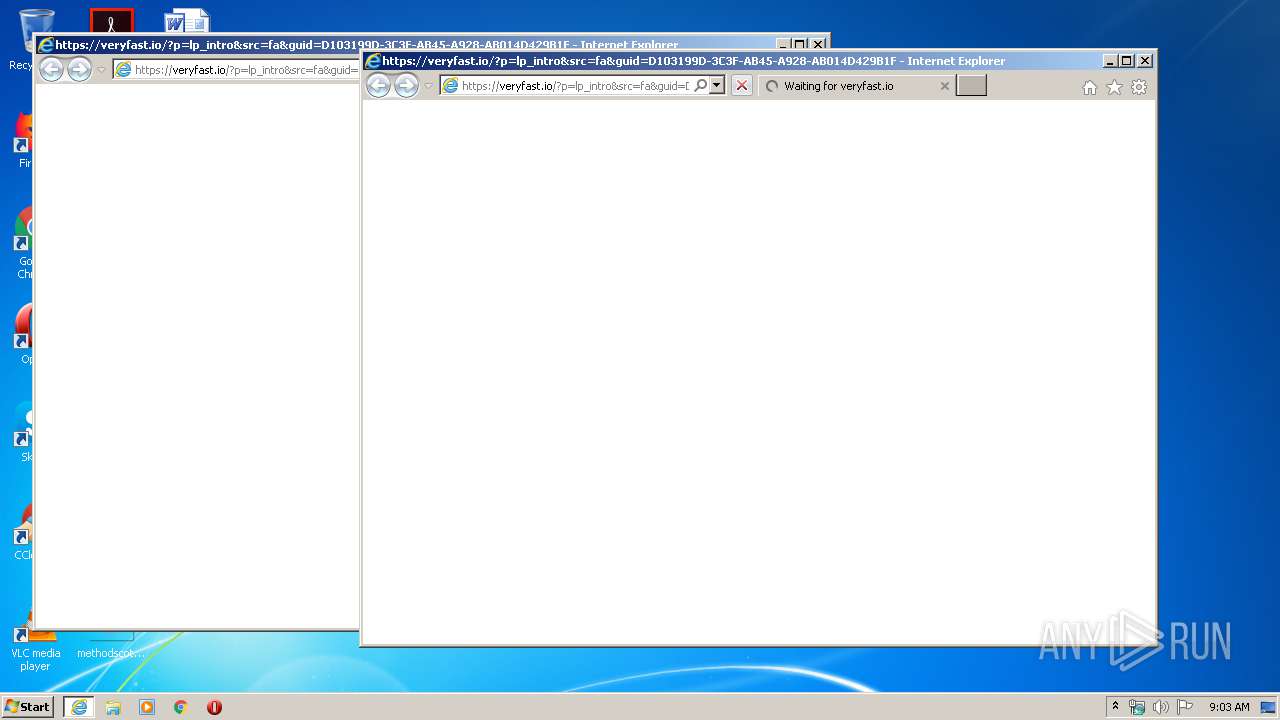Open a new tab in front IE window
Viewport: 1280px width, 720px height.
pyautogui.click(x=971, y=86)
